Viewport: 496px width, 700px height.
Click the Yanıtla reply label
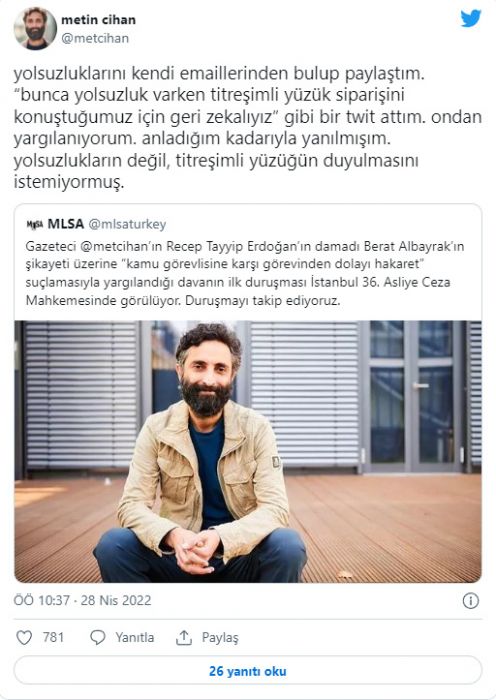(134, 637)
